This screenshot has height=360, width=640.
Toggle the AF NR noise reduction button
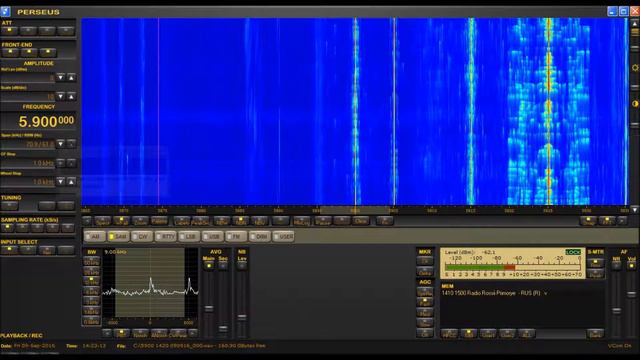tap(616, 266)
